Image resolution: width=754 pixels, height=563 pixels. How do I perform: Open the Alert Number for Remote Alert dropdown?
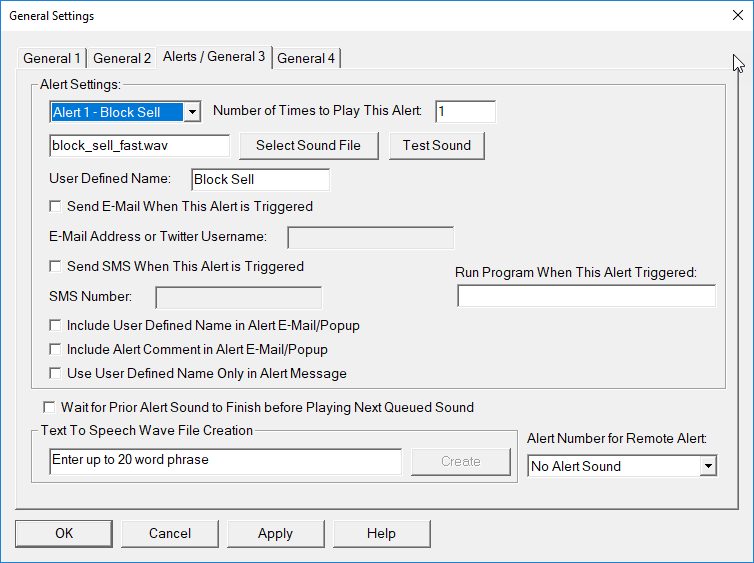click(708, 466)
